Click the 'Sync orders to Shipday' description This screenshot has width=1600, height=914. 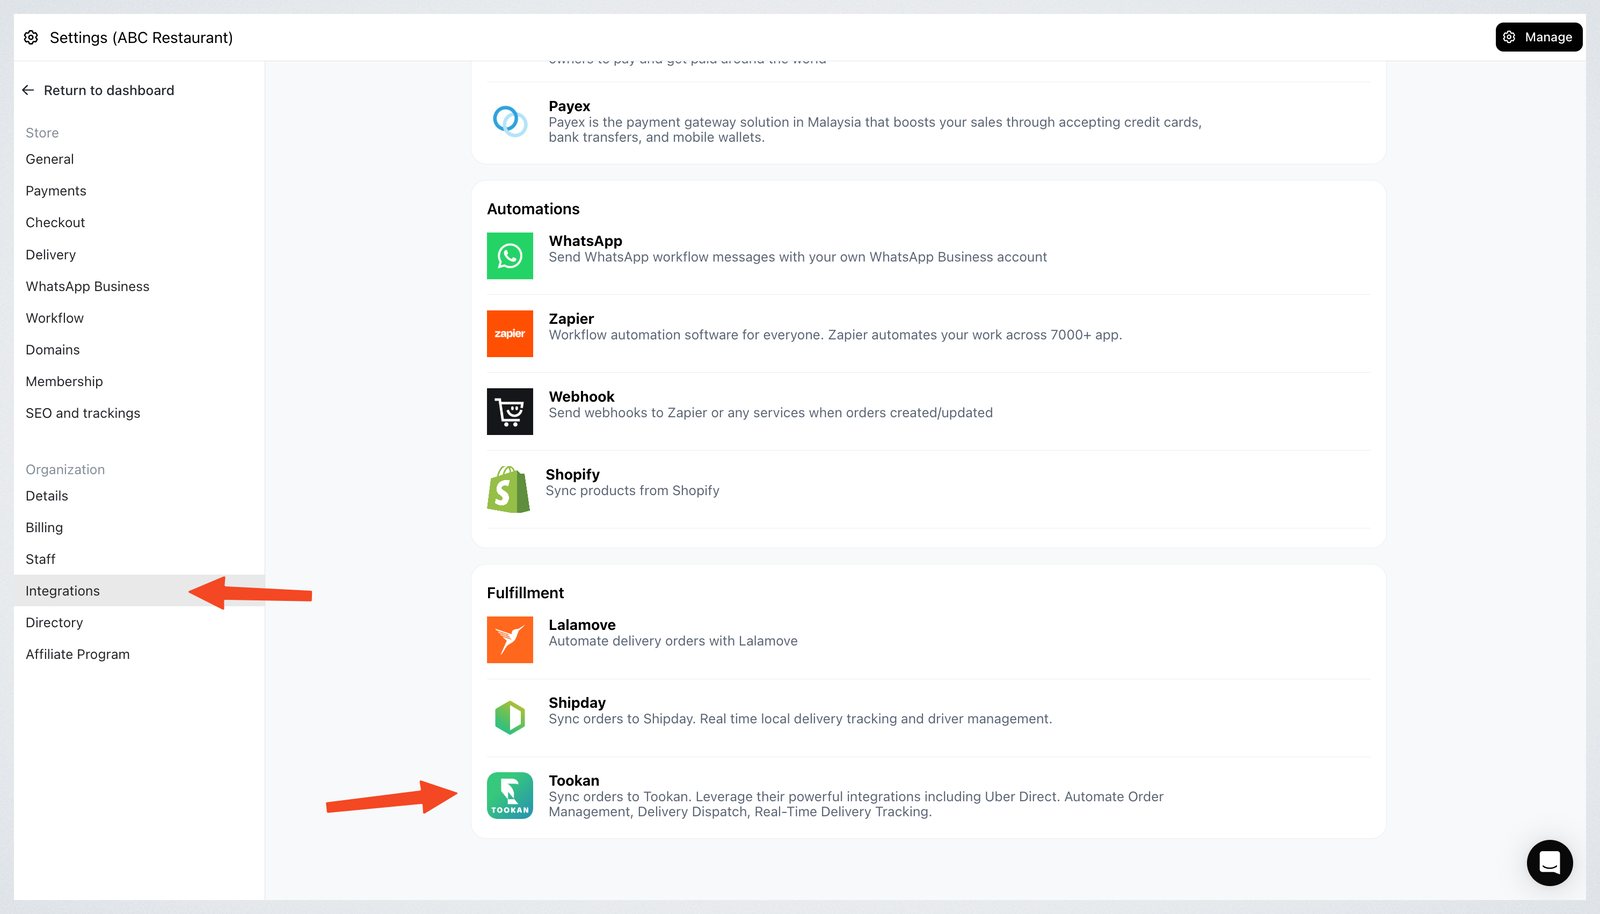coord(800,719)
